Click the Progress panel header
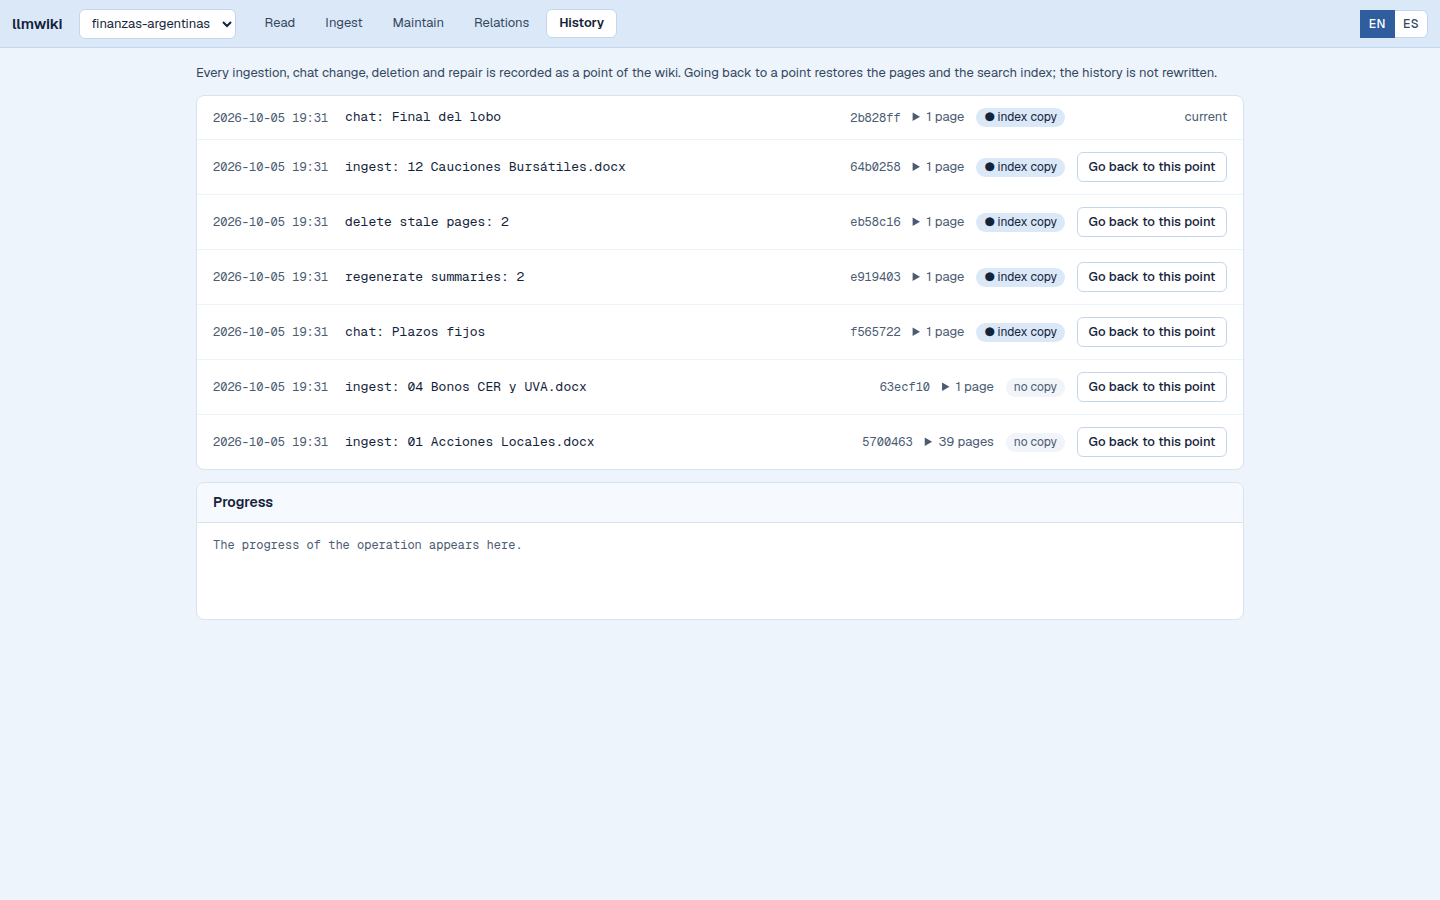Screen dimensions: 1440x900 (x=720, y=503)
